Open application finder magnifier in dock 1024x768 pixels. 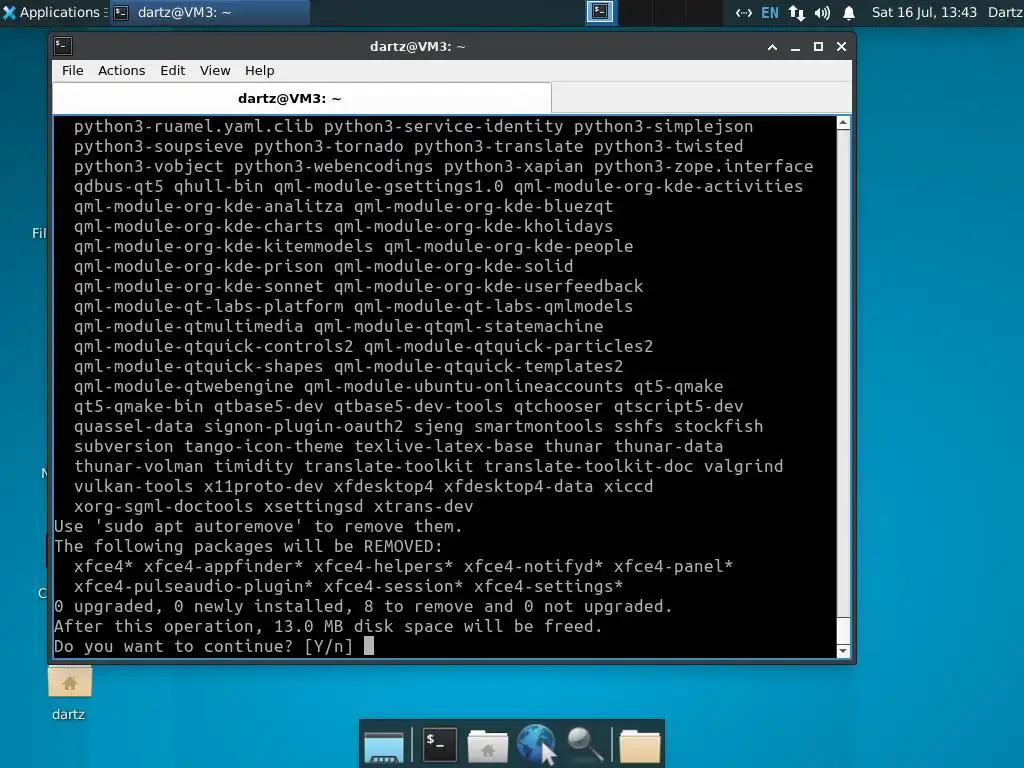click(584, 744)
